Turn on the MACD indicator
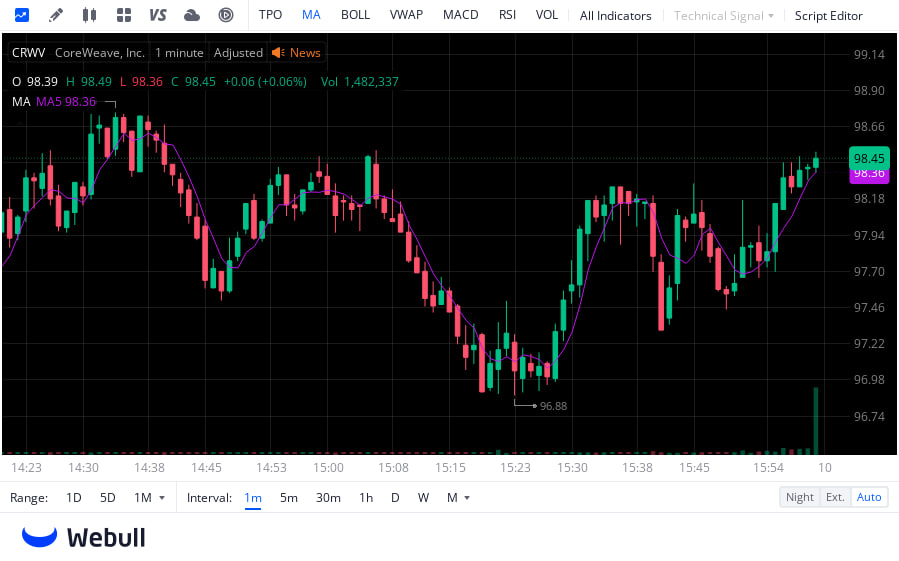The width and height of the screenshot is (899, 561). (461, 15)
